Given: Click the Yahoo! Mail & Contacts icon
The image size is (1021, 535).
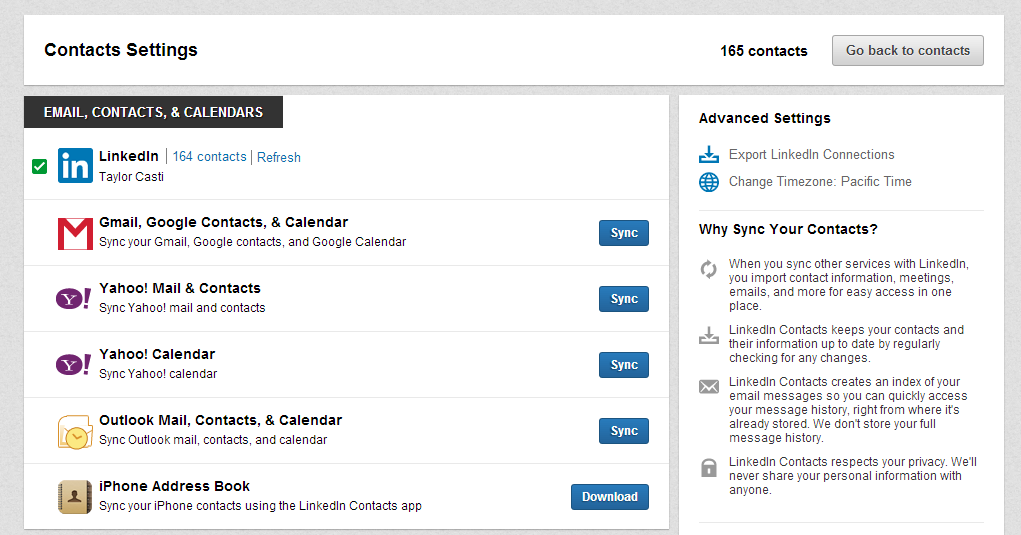Looking at the screenshot, I should tap(74, 299).
